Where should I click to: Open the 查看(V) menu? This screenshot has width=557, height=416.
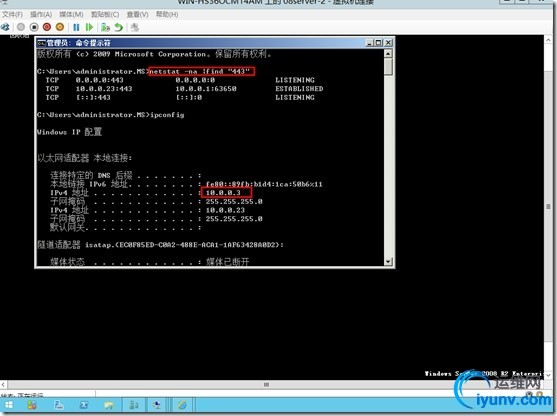coord(137,15)
